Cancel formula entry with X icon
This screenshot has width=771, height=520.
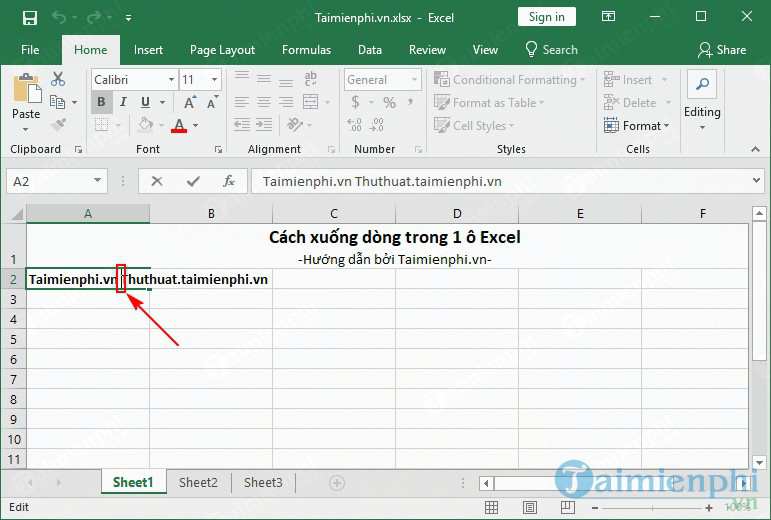tap(157, 181)
